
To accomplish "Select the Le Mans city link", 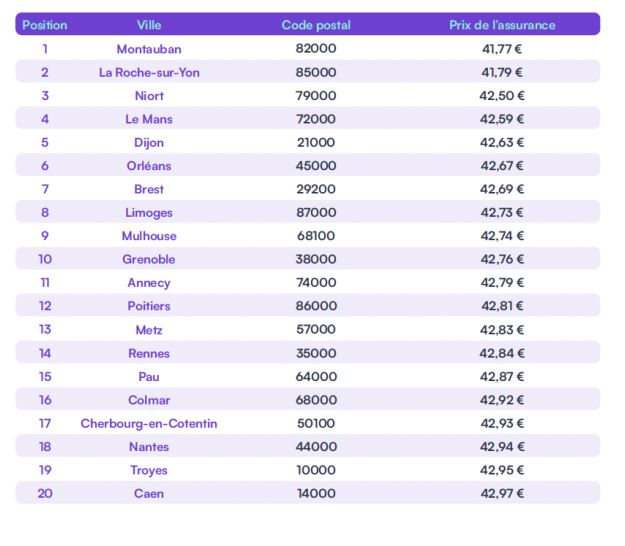I will [x=149, y=119].
